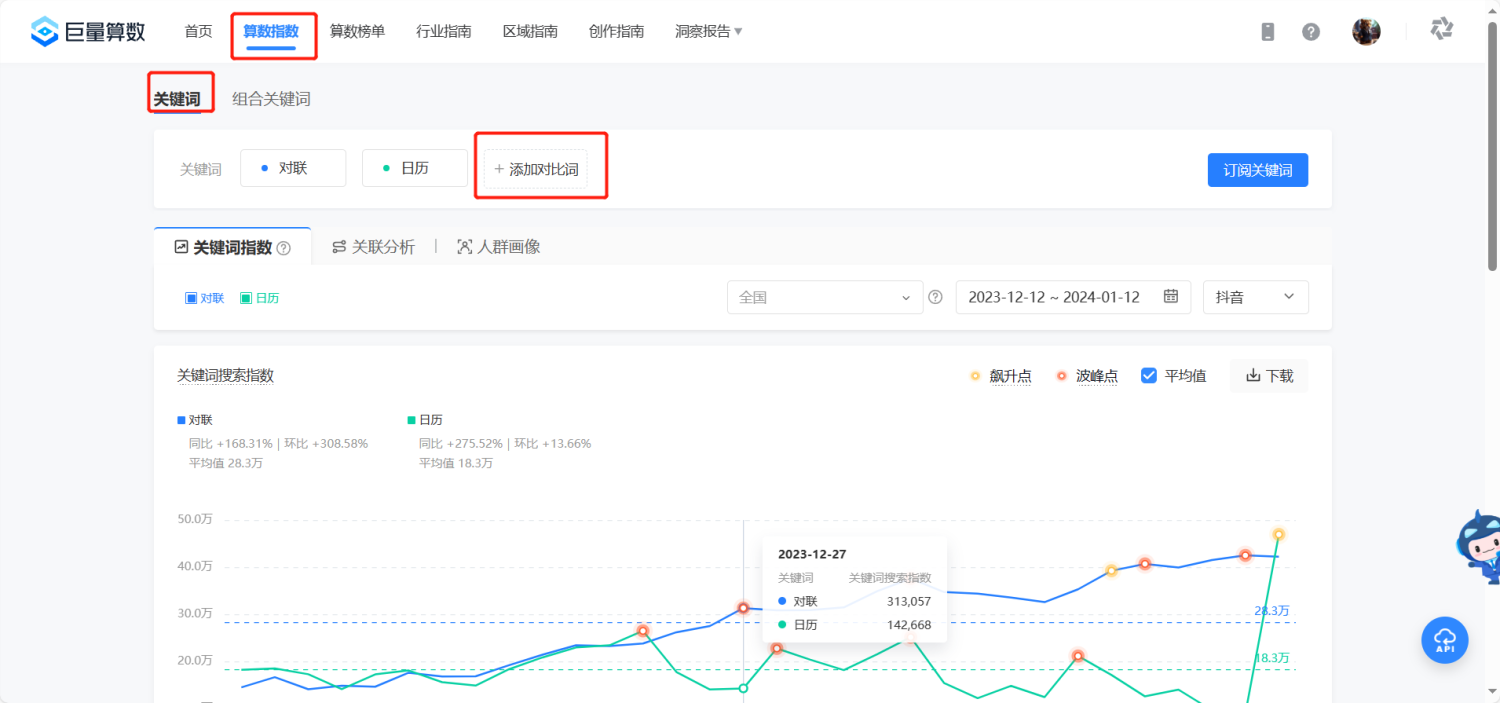This screenshot has width=1500, height=703.
Task: Click the mascot assistant icon
Action: click(x=1478, y=547)
